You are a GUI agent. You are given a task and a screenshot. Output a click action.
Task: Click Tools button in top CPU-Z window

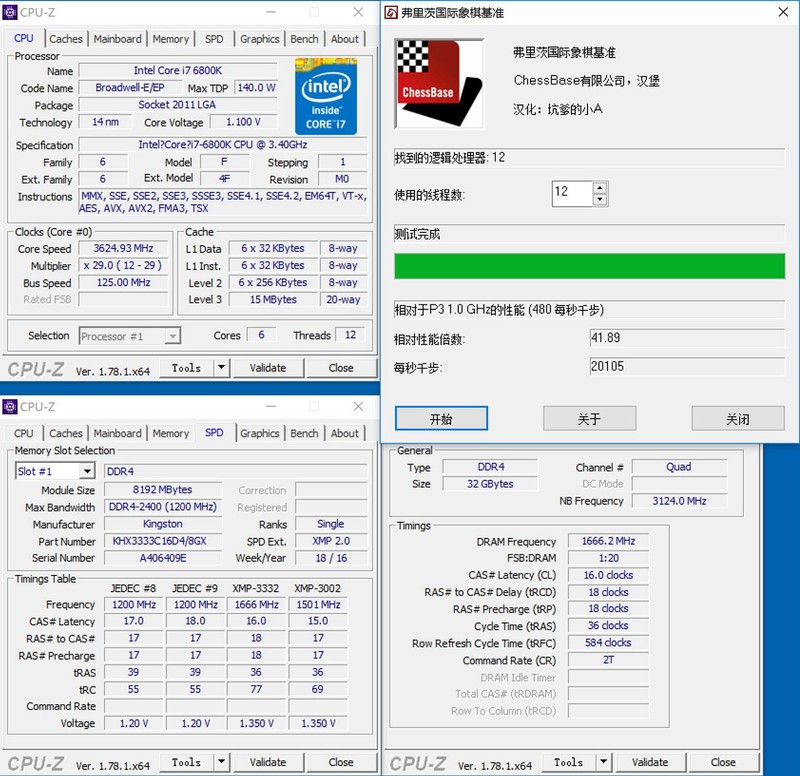186,367
